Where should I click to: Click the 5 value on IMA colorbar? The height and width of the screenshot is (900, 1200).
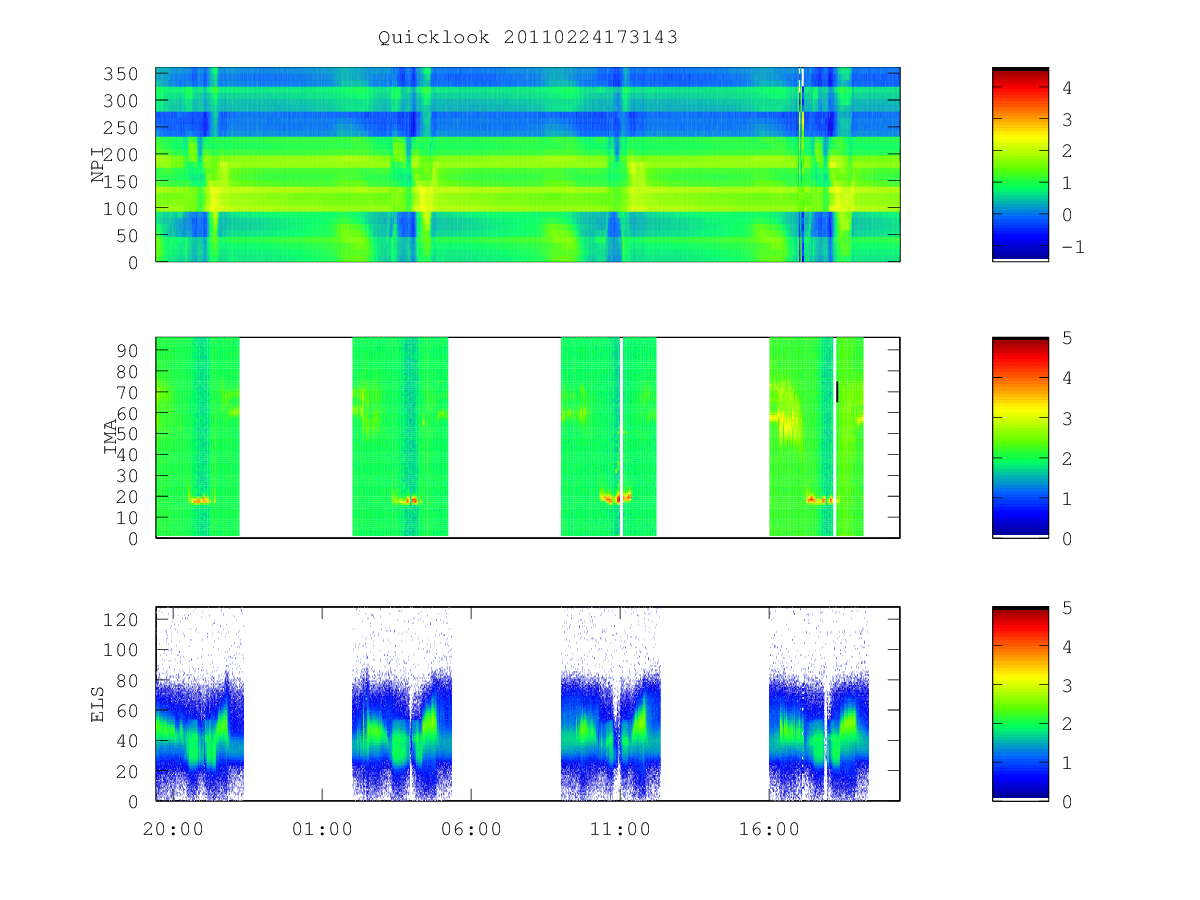tap(1067, 338)
